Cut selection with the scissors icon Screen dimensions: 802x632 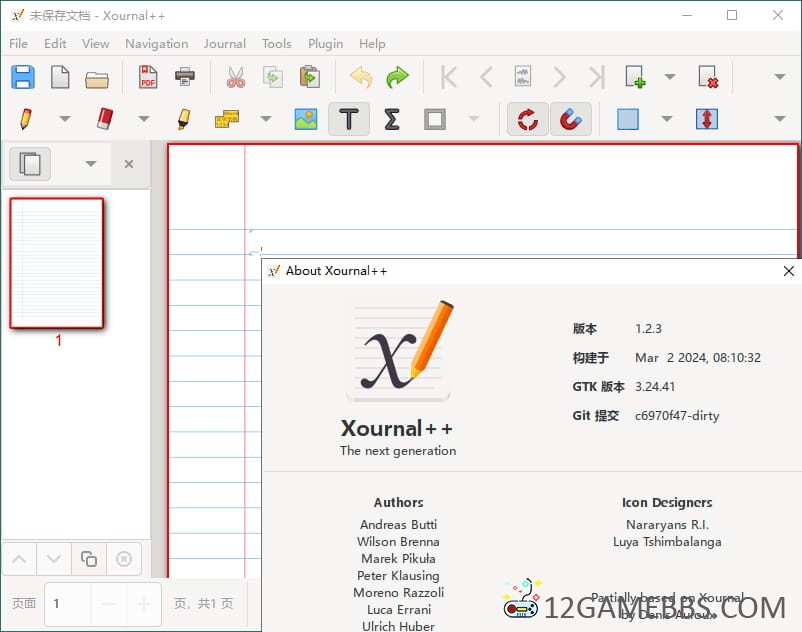236,77
